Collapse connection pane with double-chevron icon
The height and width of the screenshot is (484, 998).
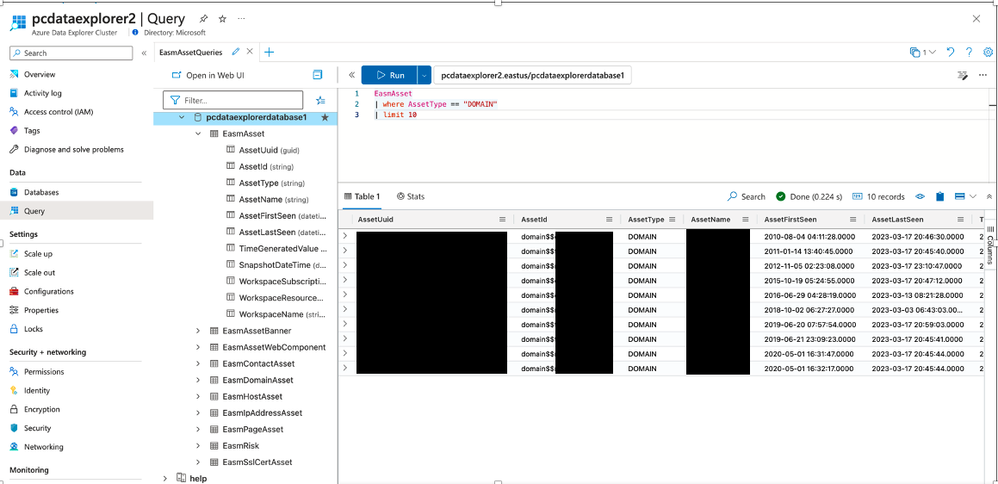(x=352, y=75)
